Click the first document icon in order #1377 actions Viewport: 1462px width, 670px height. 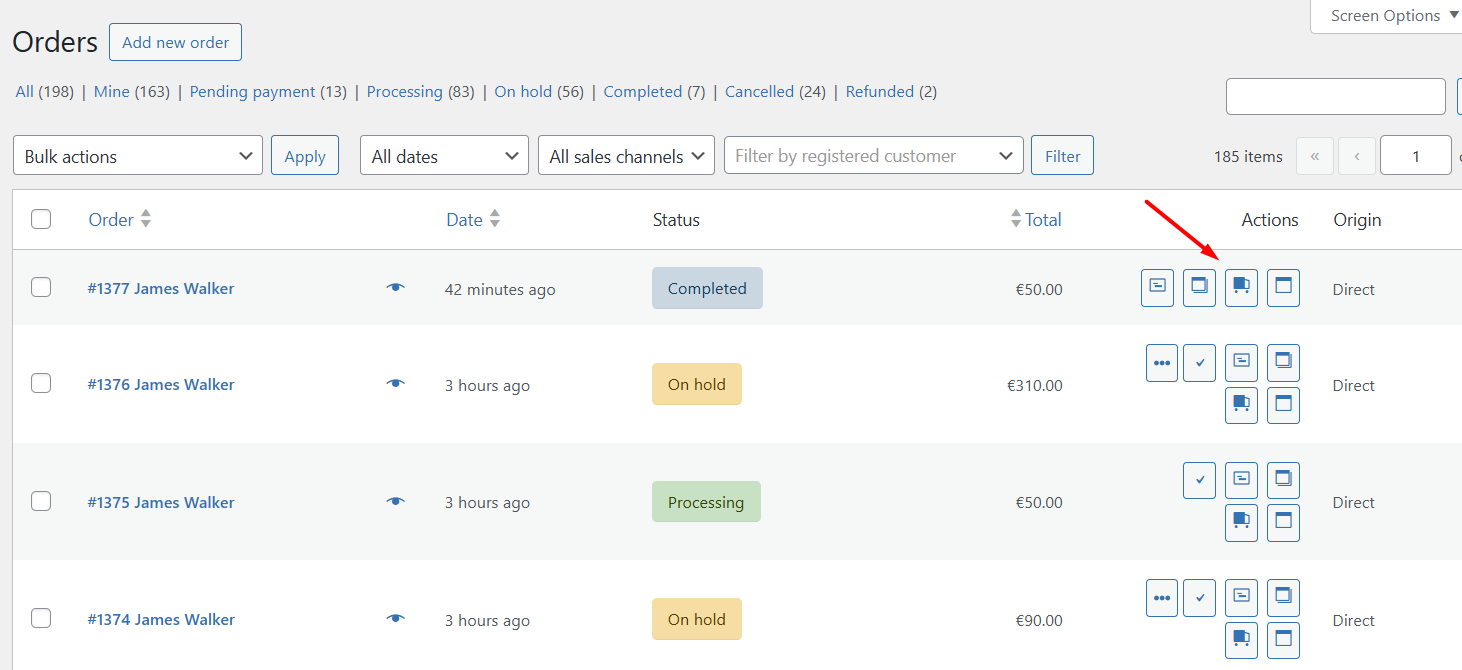(x=1157, y=288)
